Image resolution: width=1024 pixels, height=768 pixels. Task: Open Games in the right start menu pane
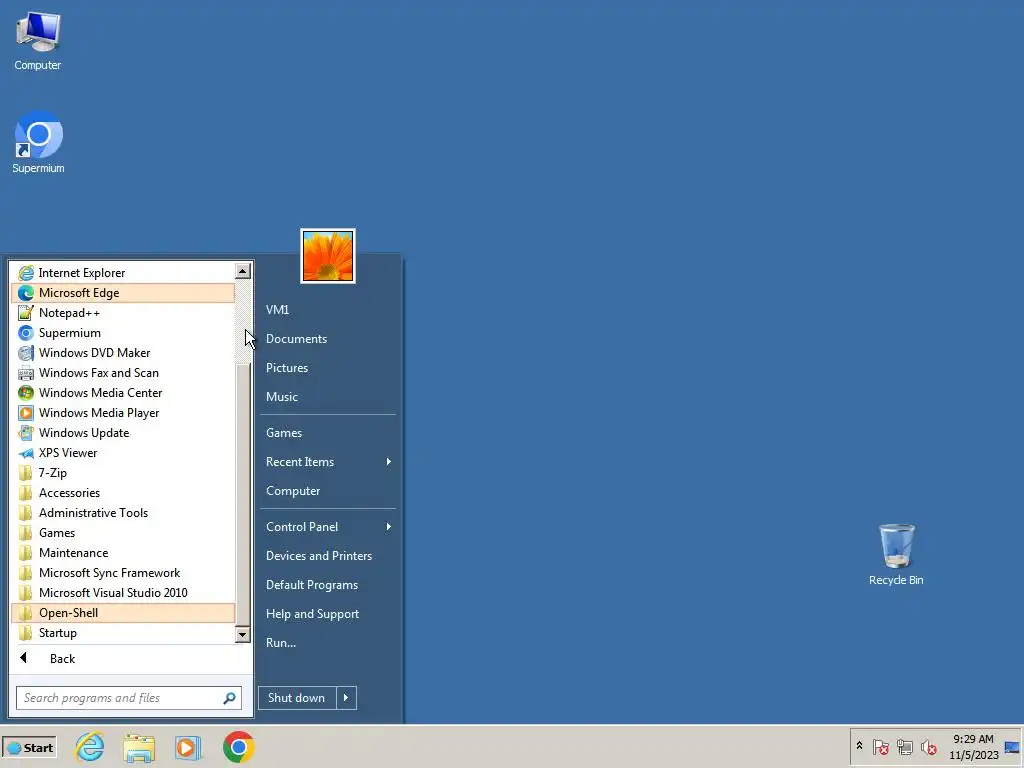(x=328, y=433)
